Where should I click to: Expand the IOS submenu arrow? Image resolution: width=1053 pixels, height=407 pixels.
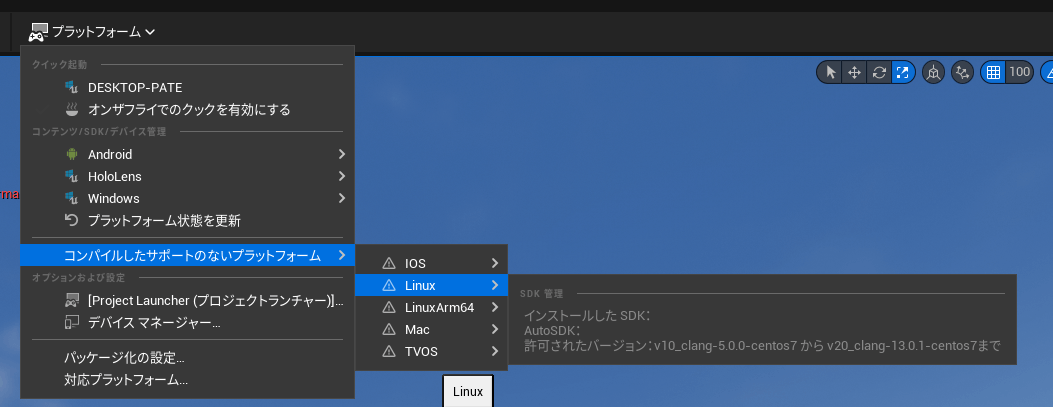495,263
